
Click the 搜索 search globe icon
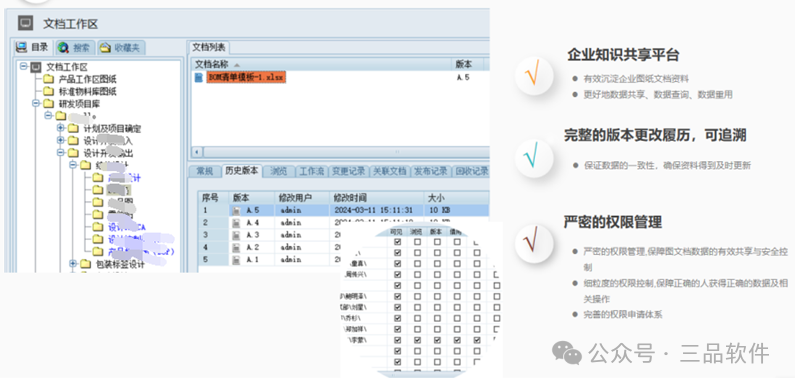[x=63, y=48]
